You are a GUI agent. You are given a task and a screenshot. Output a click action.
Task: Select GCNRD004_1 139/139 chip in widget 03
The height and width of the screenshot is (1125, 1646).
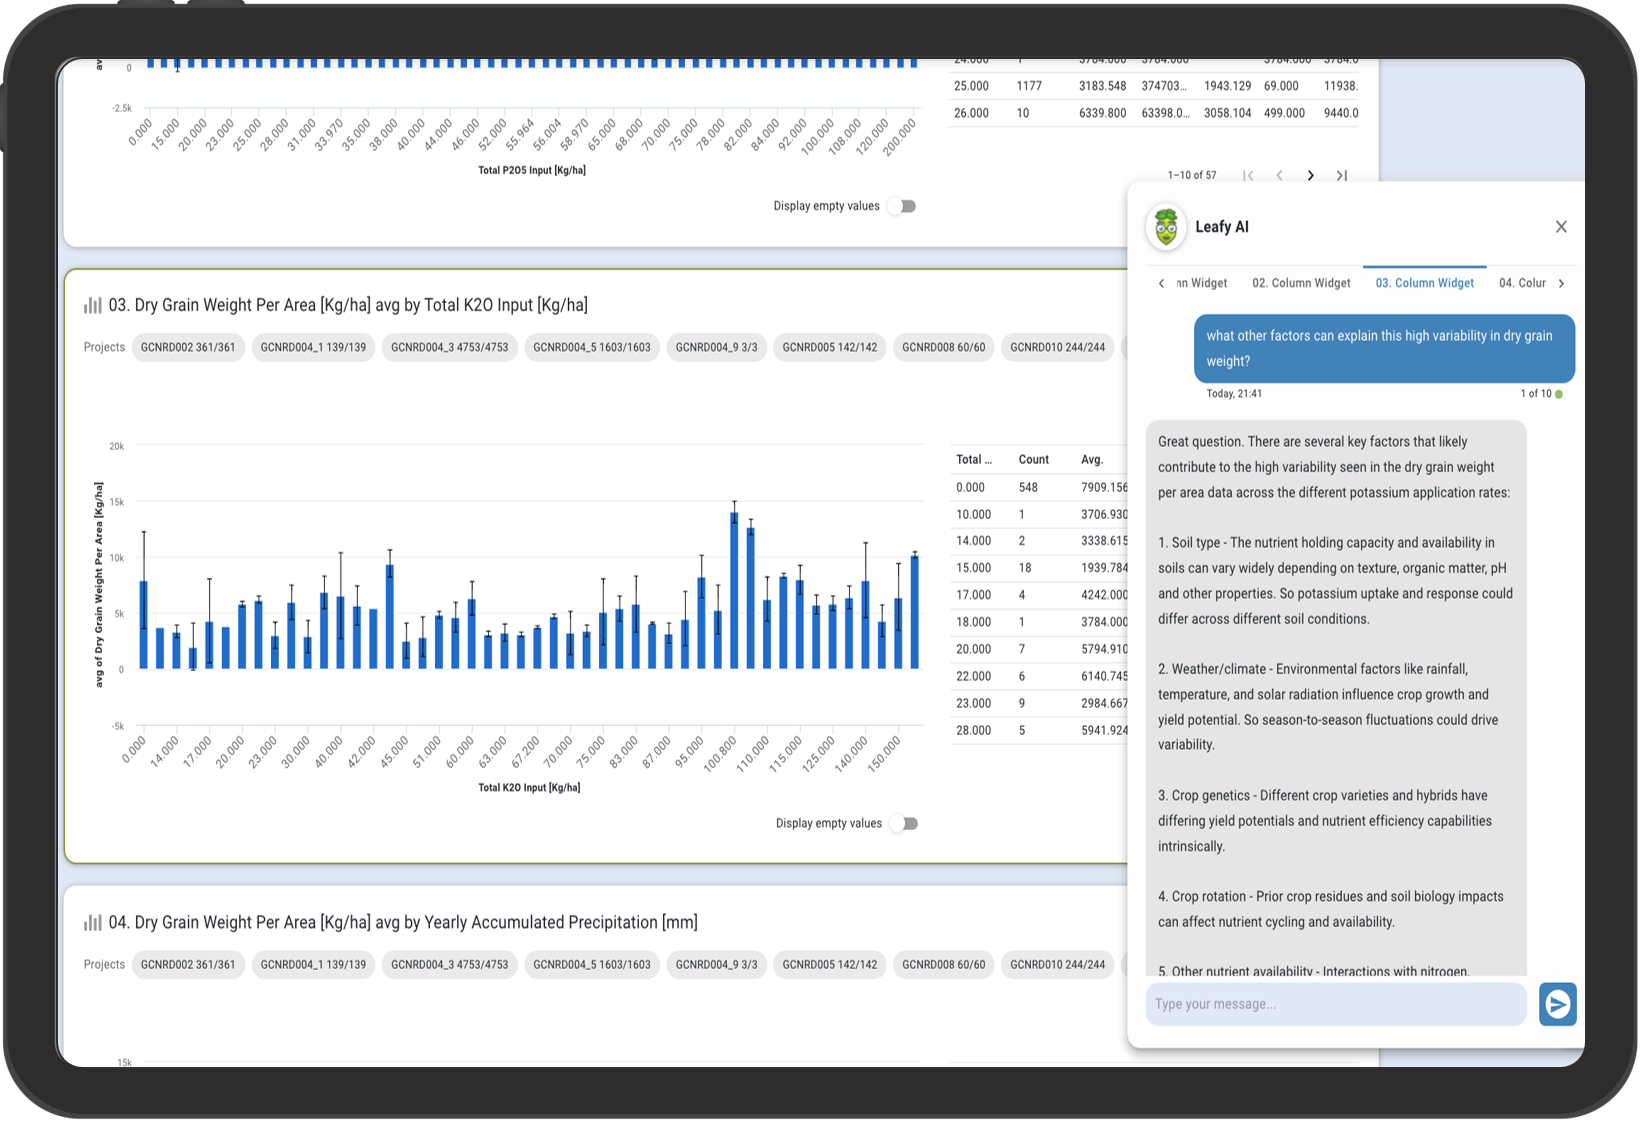314,348
